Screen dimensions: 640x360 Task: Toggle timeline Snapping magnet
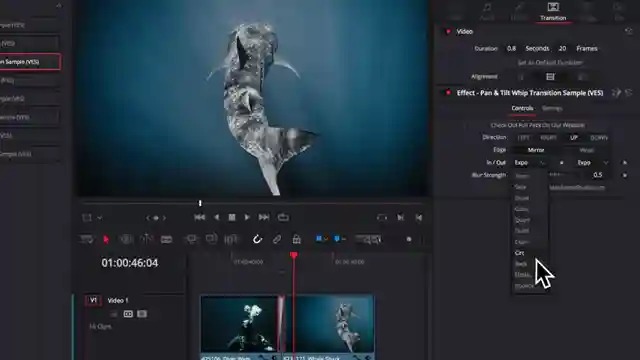click(257, 239)
